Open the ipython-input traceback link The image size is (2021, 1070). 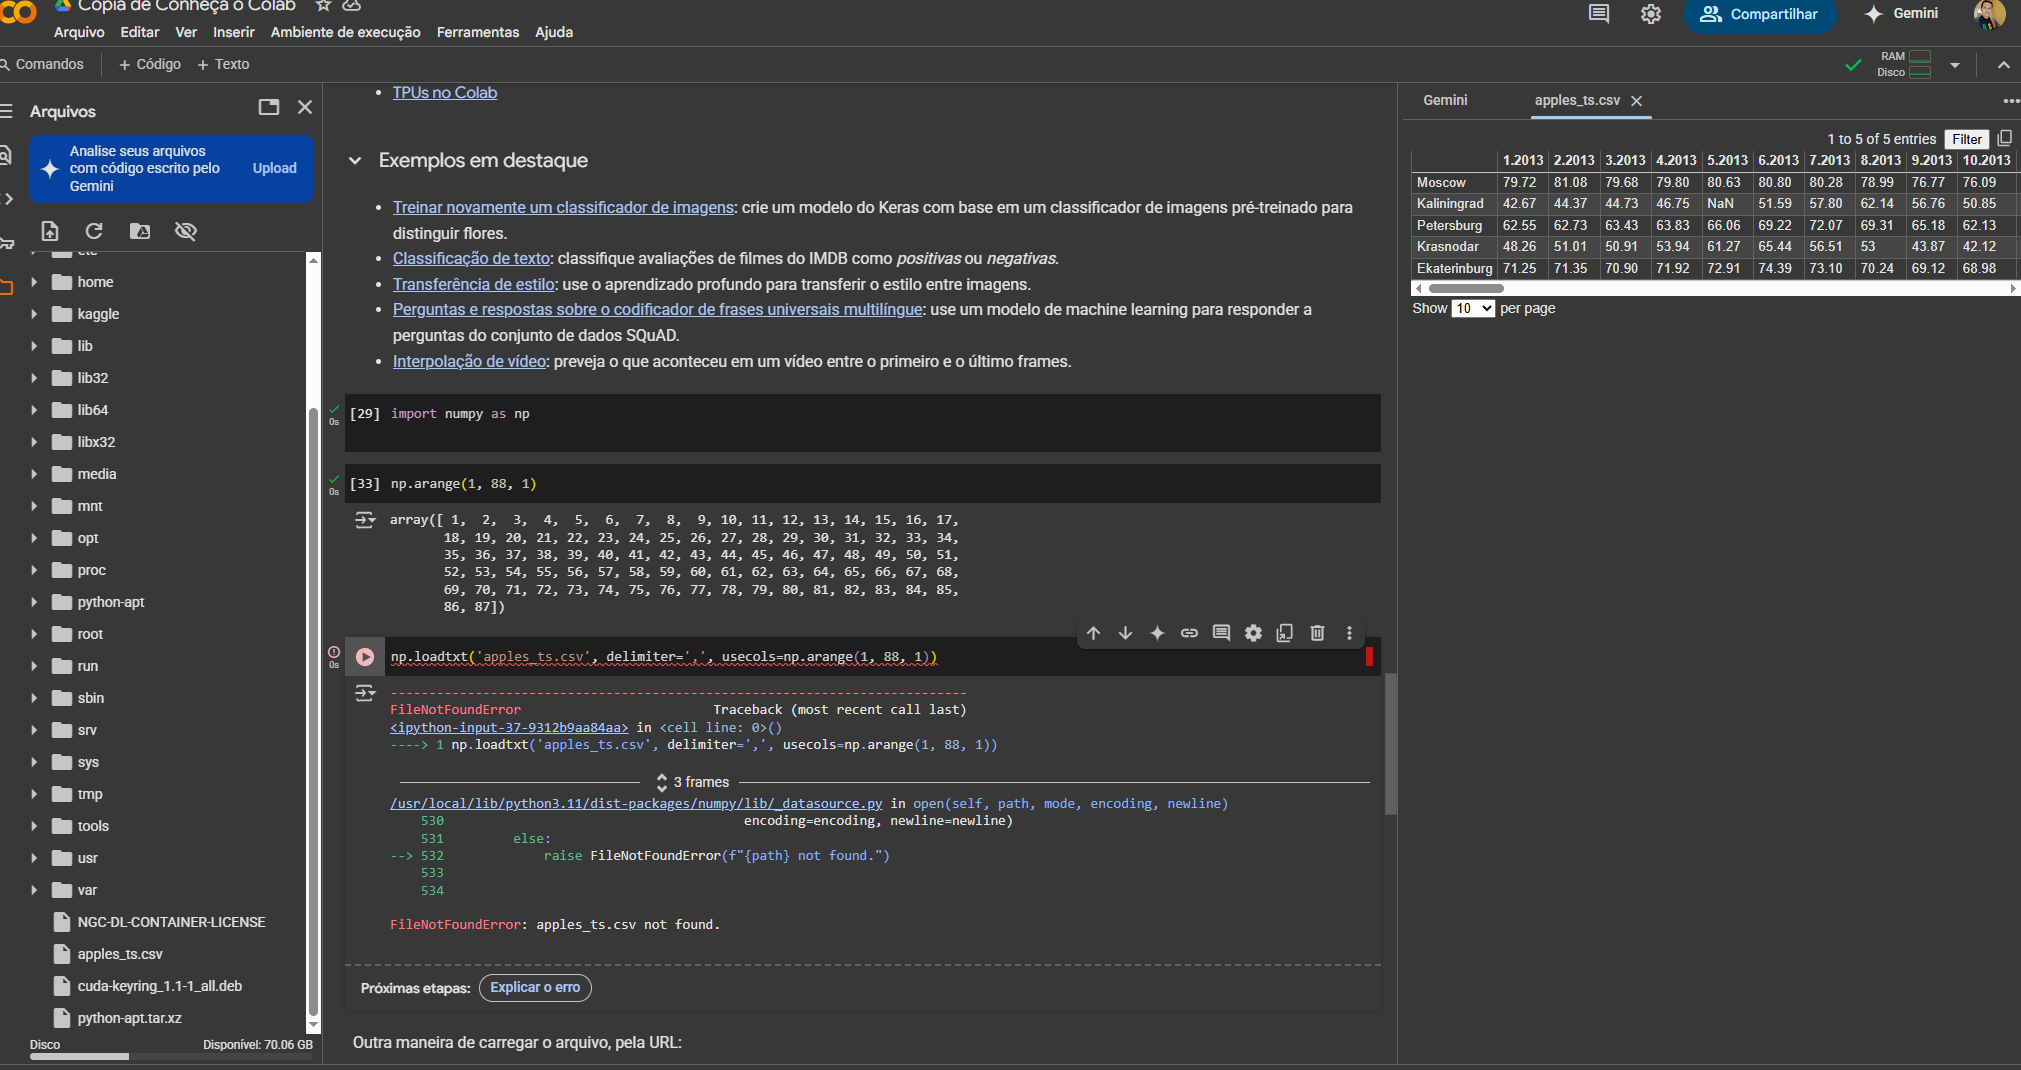(x=509, y=728)
